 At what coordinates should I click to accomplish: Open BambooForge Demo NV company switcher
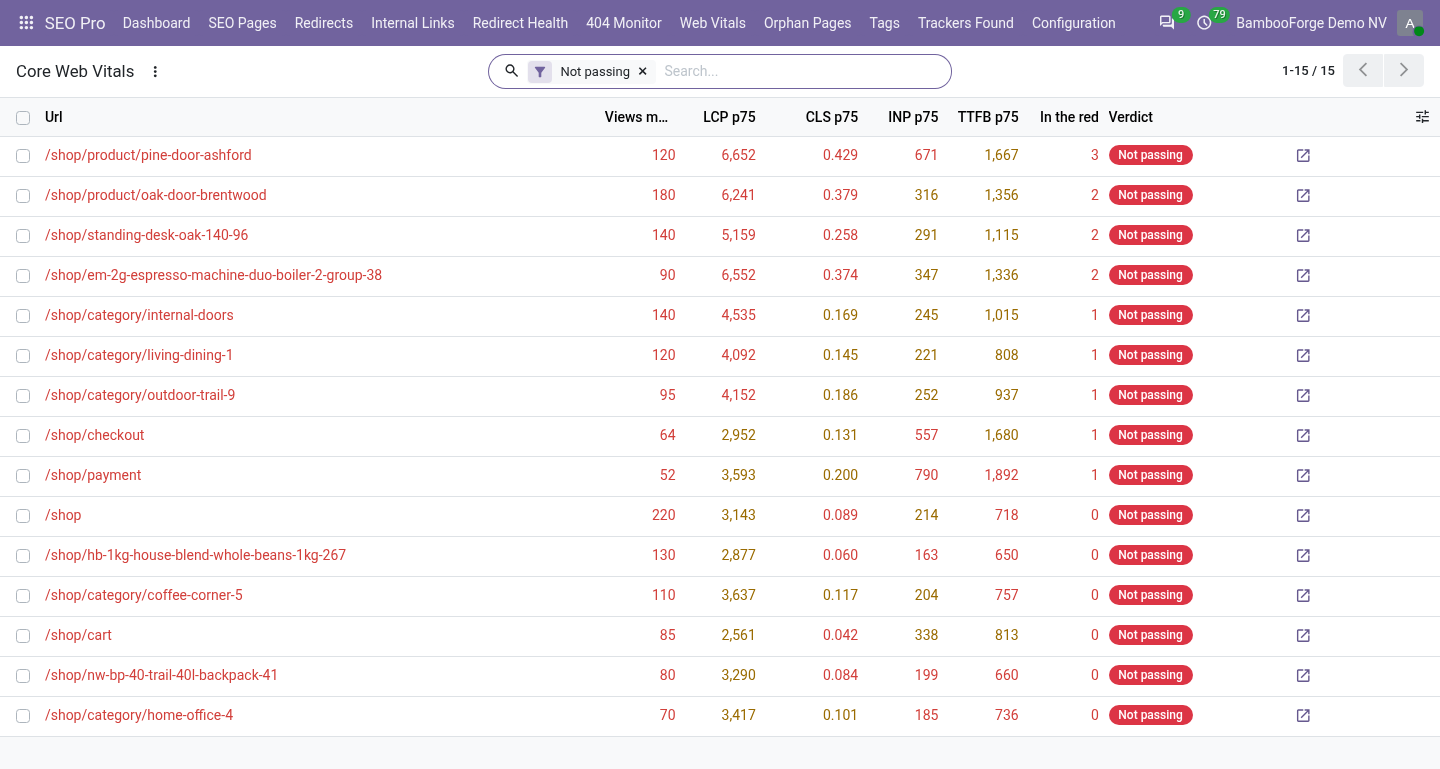pos(1311,23)
